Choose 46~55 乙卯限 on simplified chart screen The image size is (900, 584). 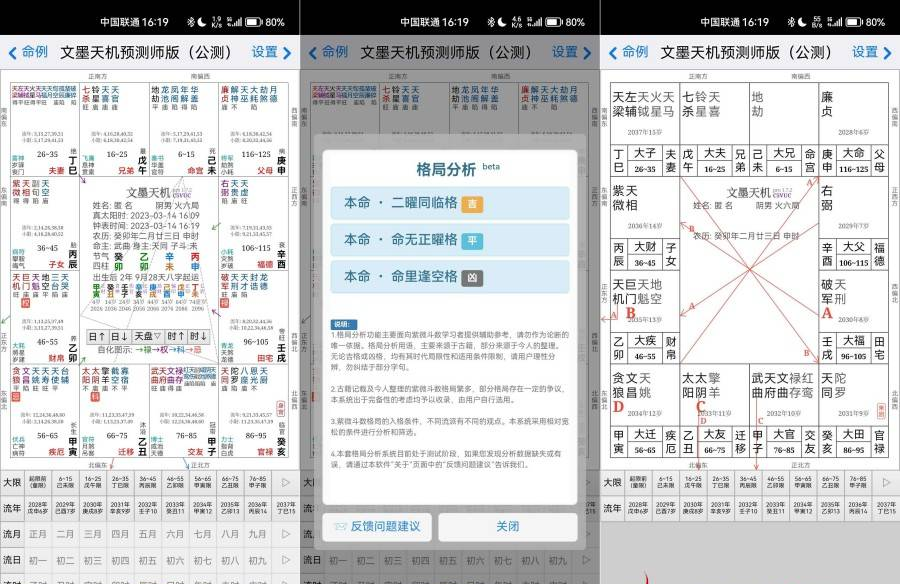tap(775, 482)
